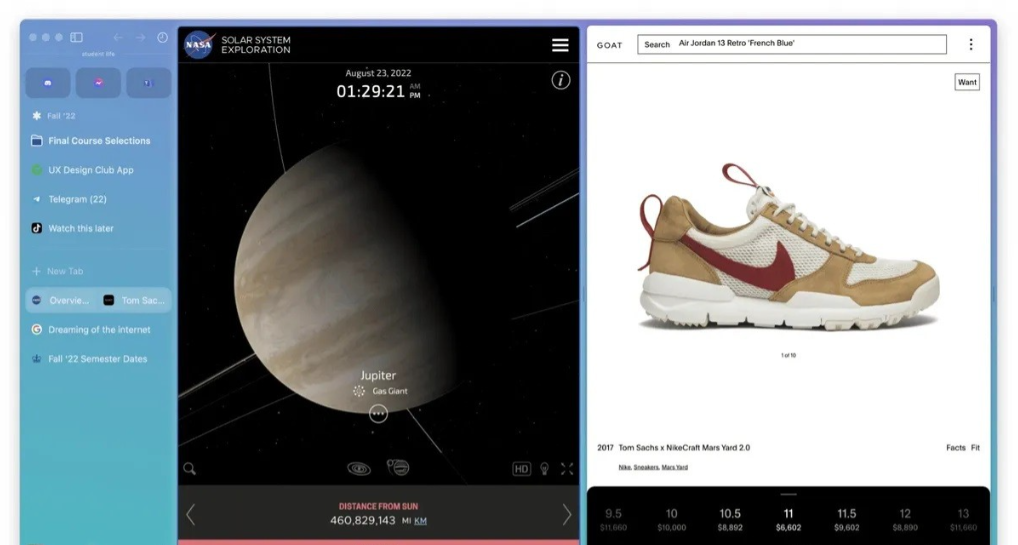The width and height of the screenshot is (1018, 545).
Task: Click the August 23, 2022 date
Action: pyautogui.click(x=378, y=73)
